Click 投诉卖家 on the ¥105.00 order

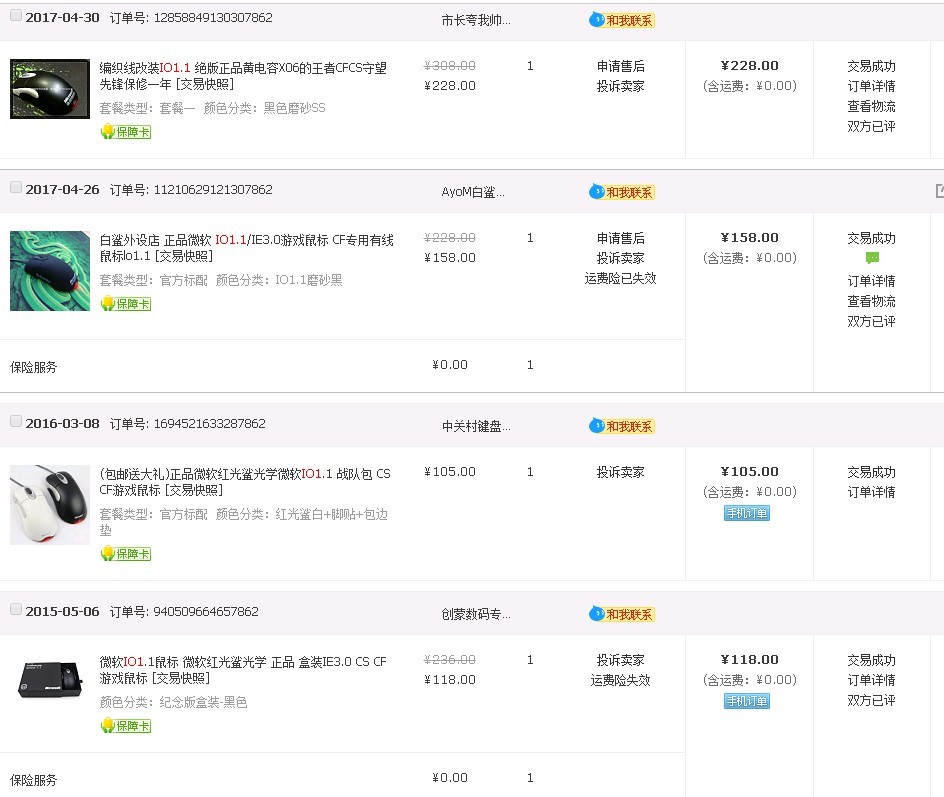pos(621,472)
